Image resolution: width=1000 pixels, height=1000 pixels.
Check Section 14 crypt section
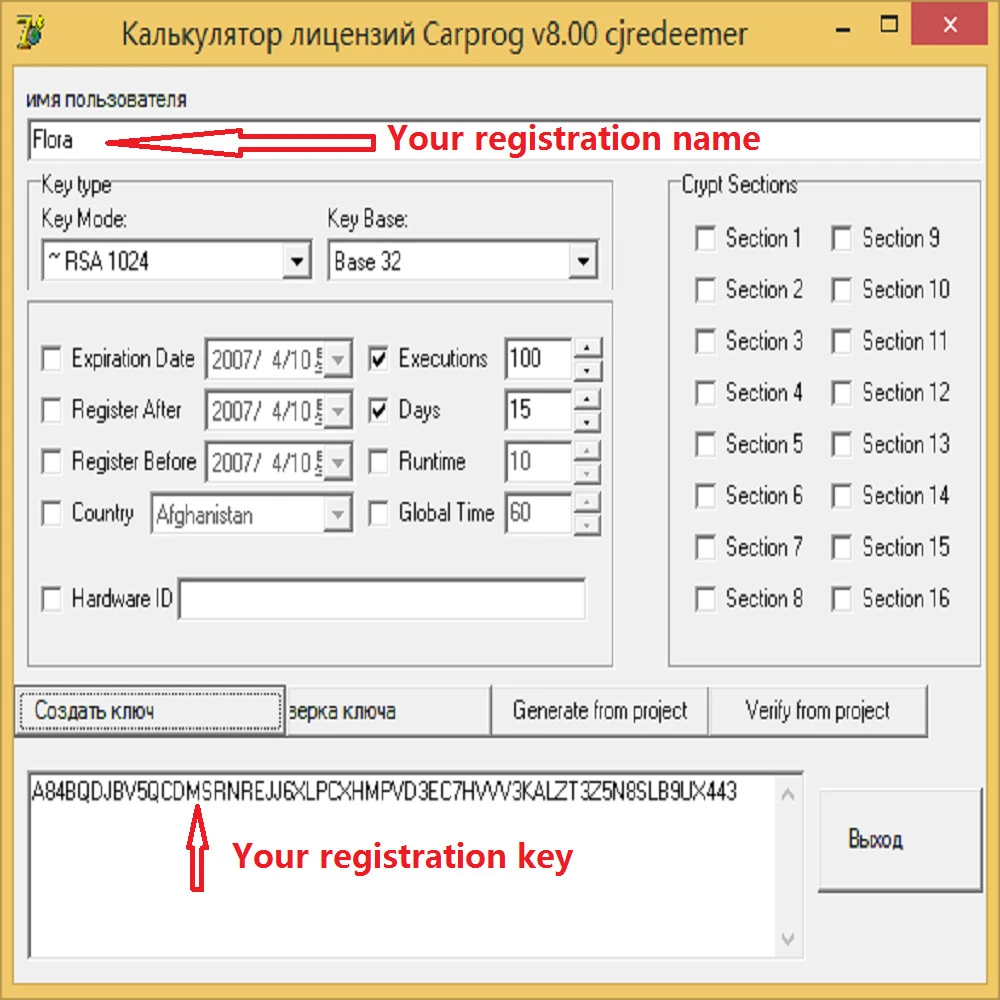coord(842,496)
